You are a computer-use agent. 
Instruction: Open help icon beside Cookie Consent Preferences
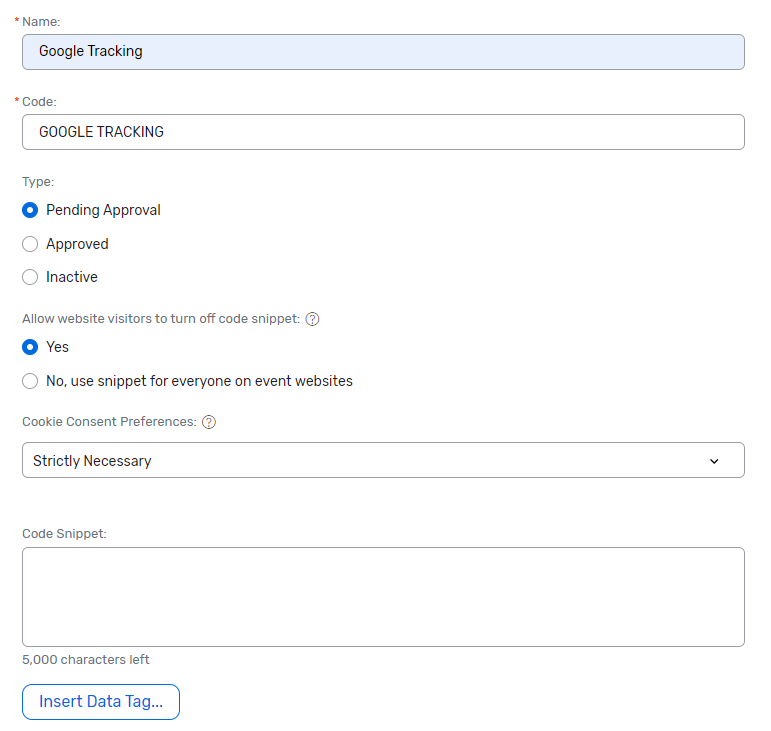pos(209,422)
